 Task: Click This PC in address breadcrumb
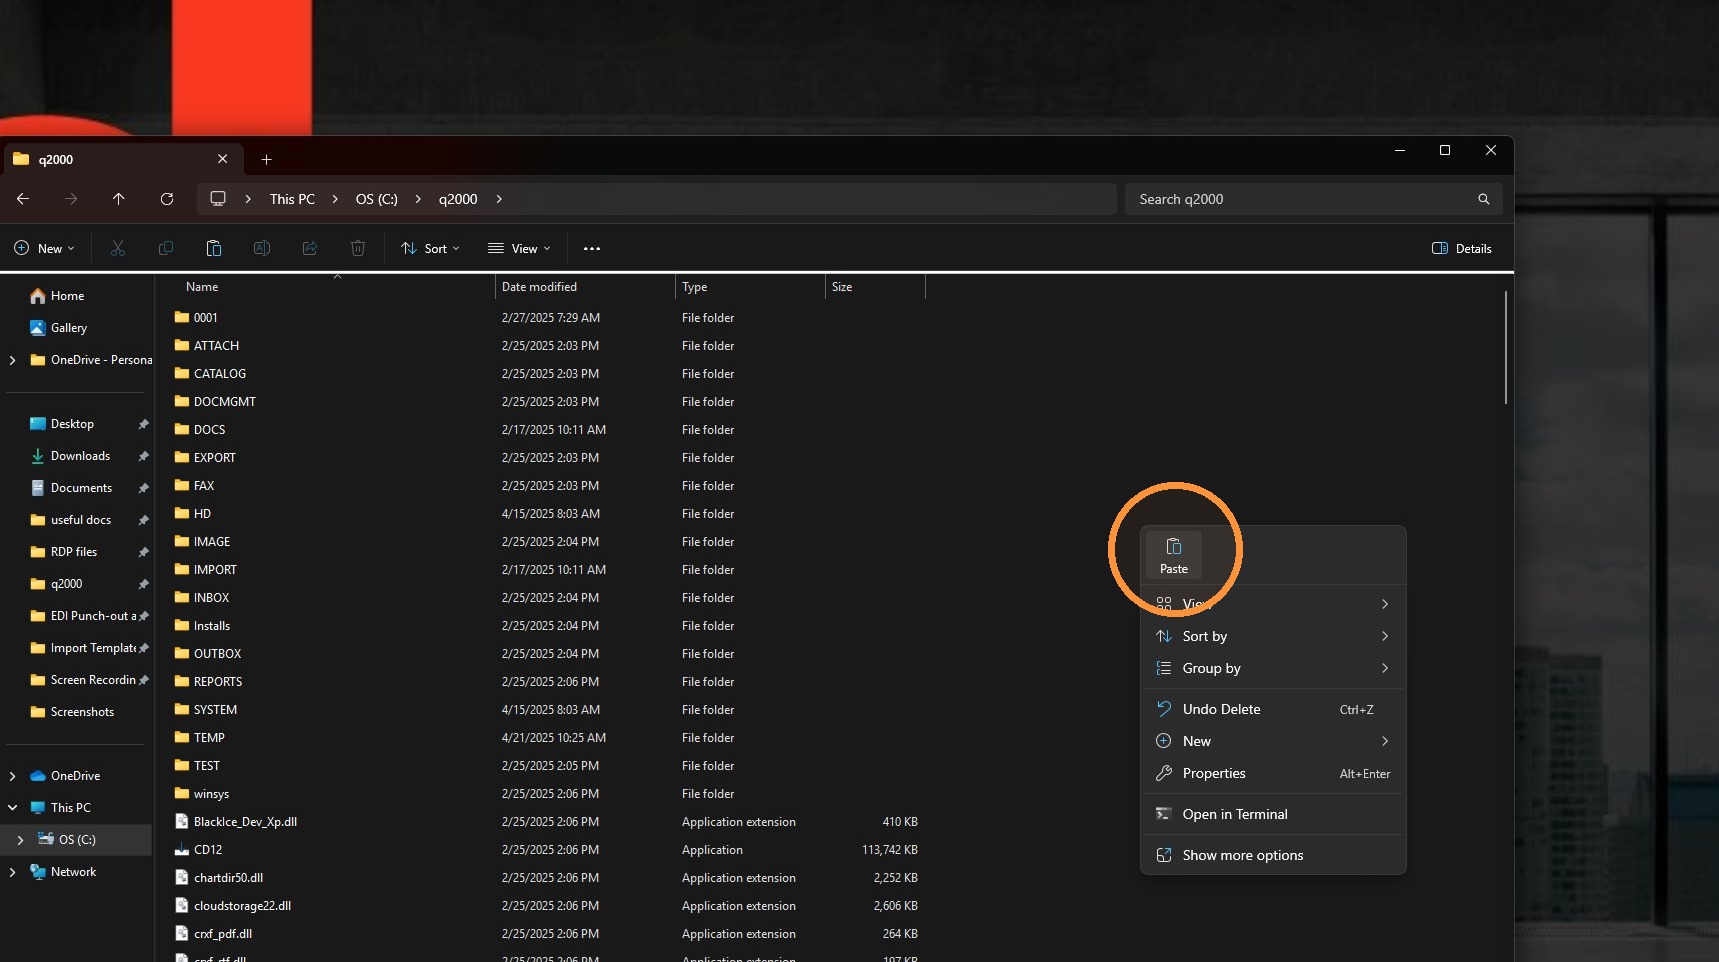pos(292,199)
